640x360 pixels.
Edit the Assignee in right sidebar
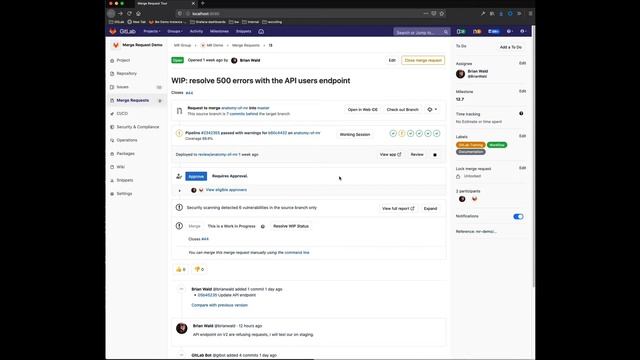(522, 63)
